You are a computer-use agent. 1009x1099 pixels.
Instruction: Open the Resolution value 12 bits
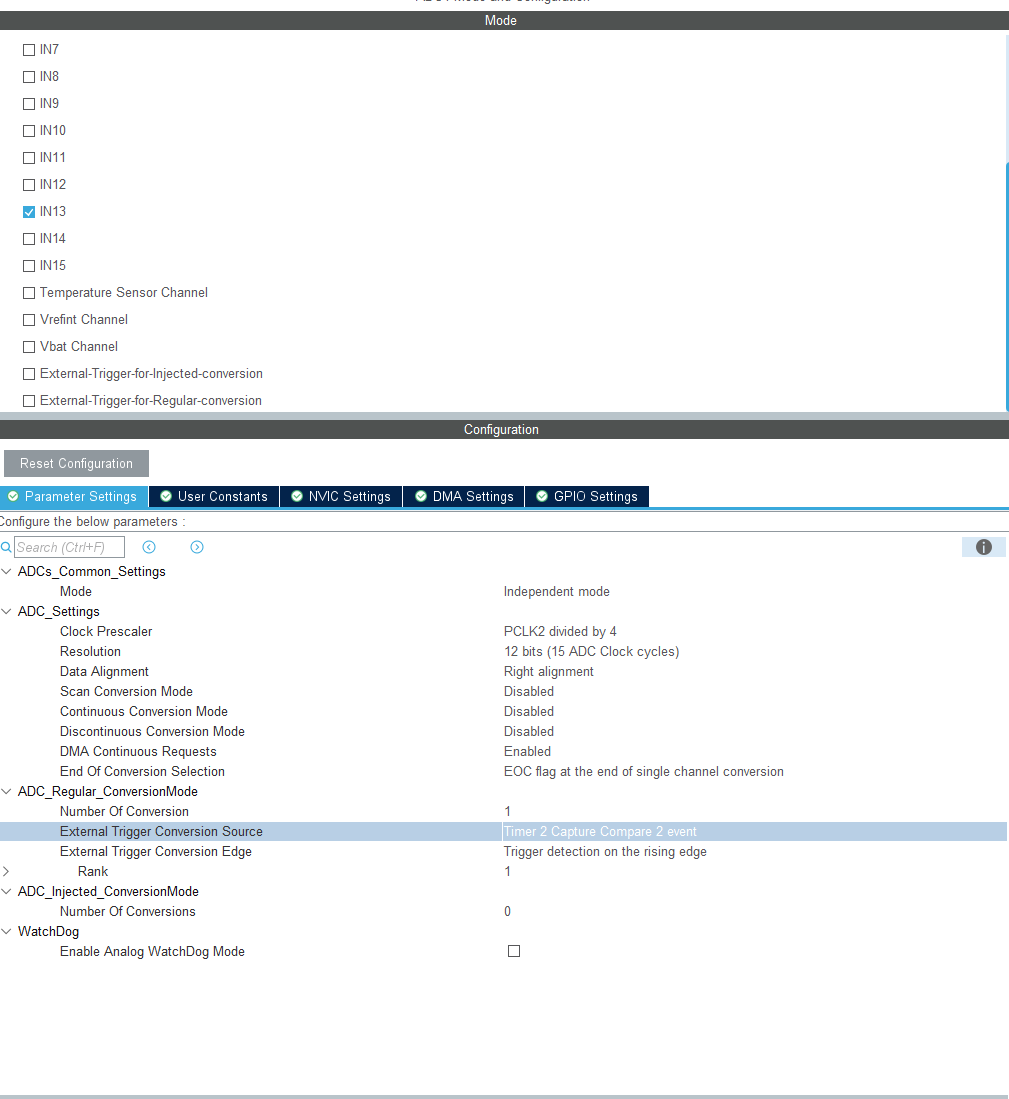tap(591, 651)
